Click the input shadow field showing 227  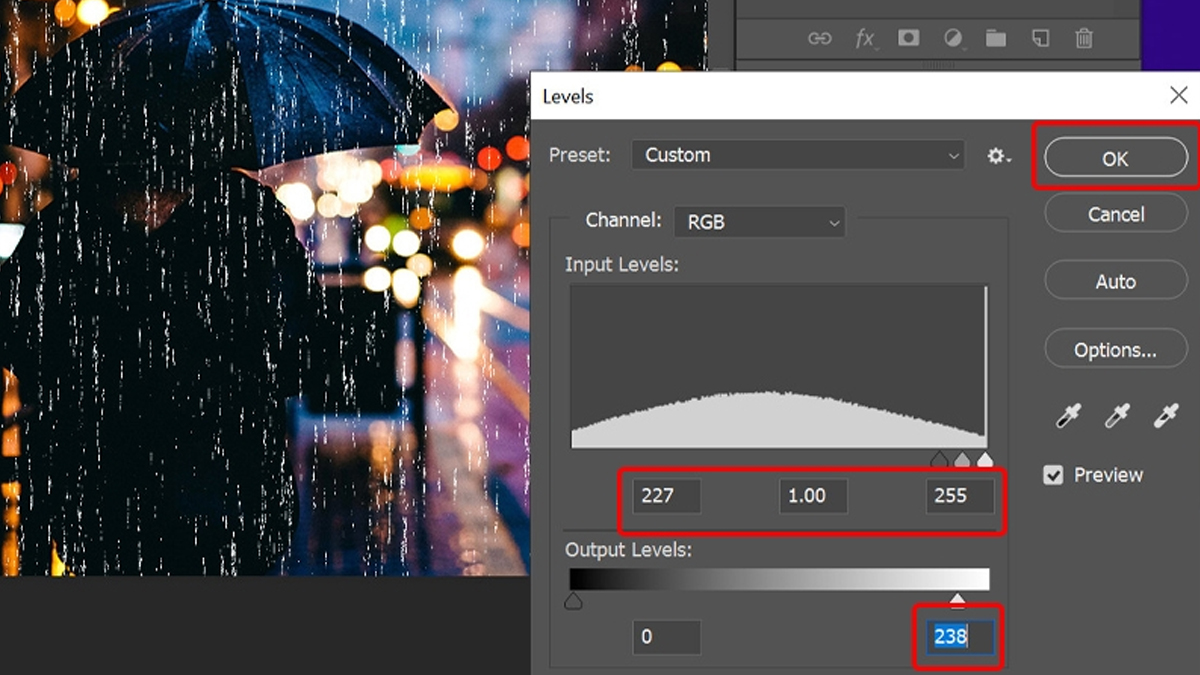tap(665, 496)
